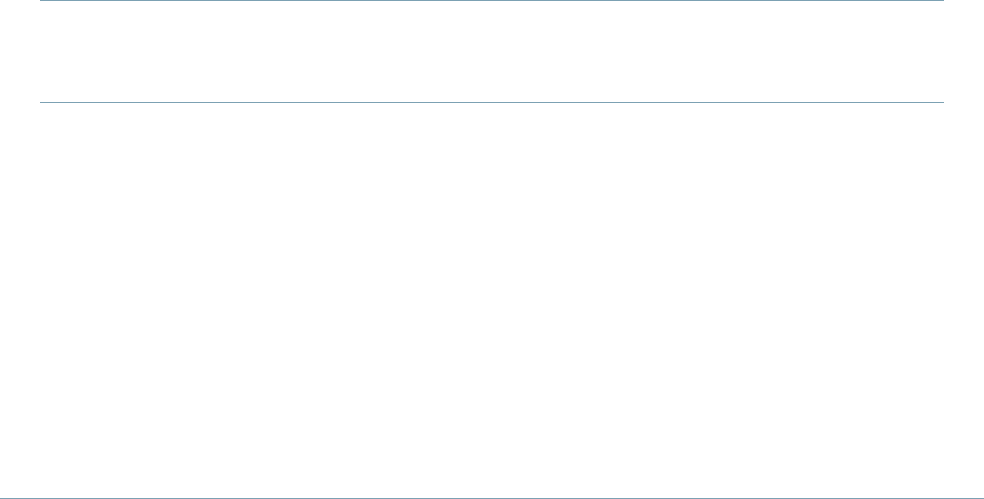Click the empty band between top dividers
Image resolution: width=984 pixels, height=499 pixels.
(x=492, y=52)
